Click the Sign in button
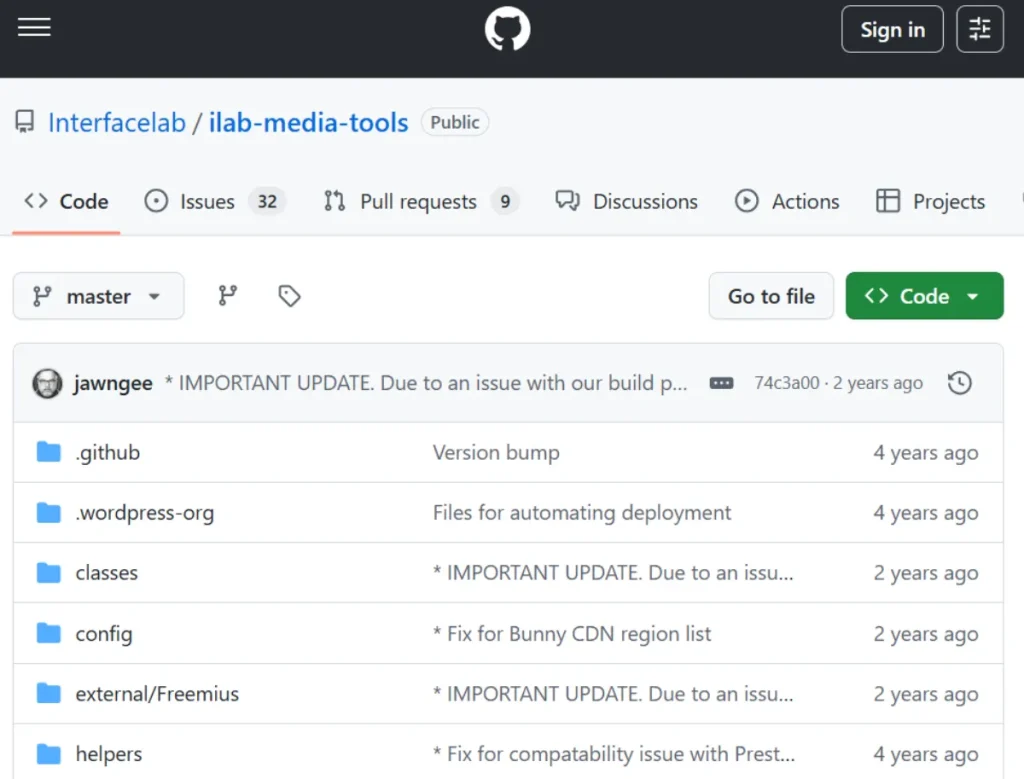The height and width of the screenshot is (779, 1024). click(892, 29)
